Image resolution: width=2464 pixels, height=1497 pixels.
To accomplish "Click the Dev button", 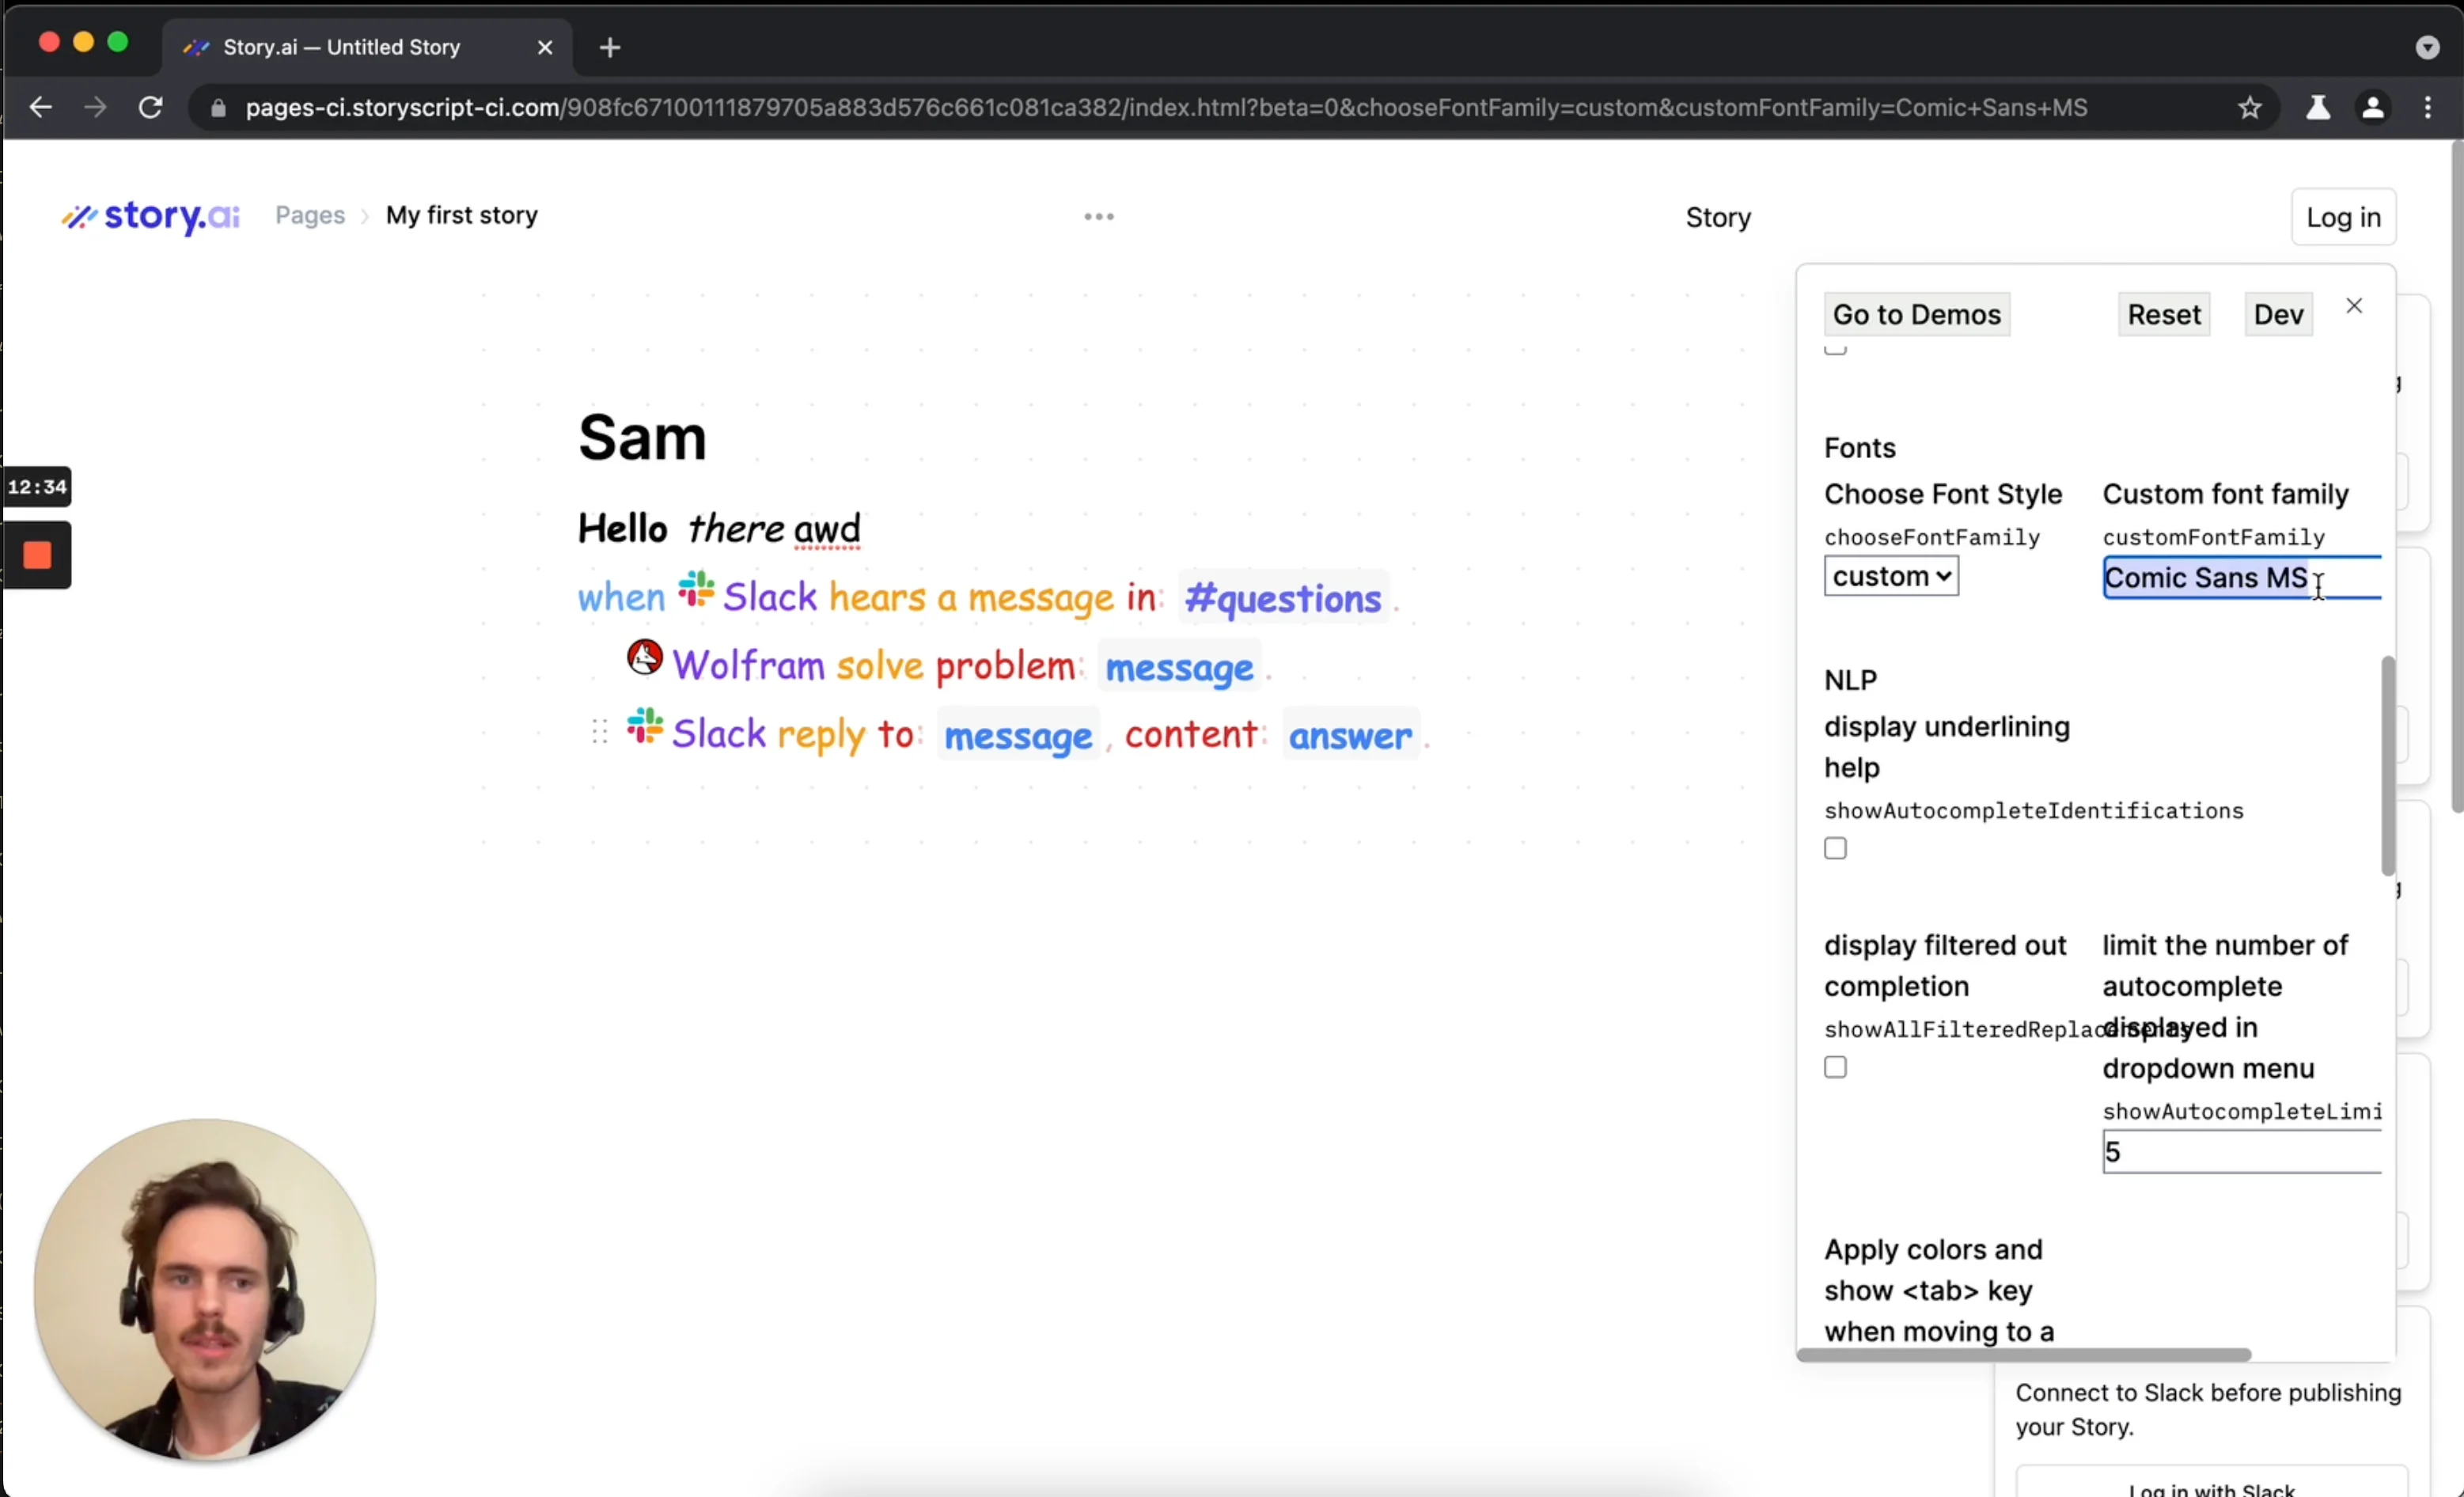I will click(2278, 315).
